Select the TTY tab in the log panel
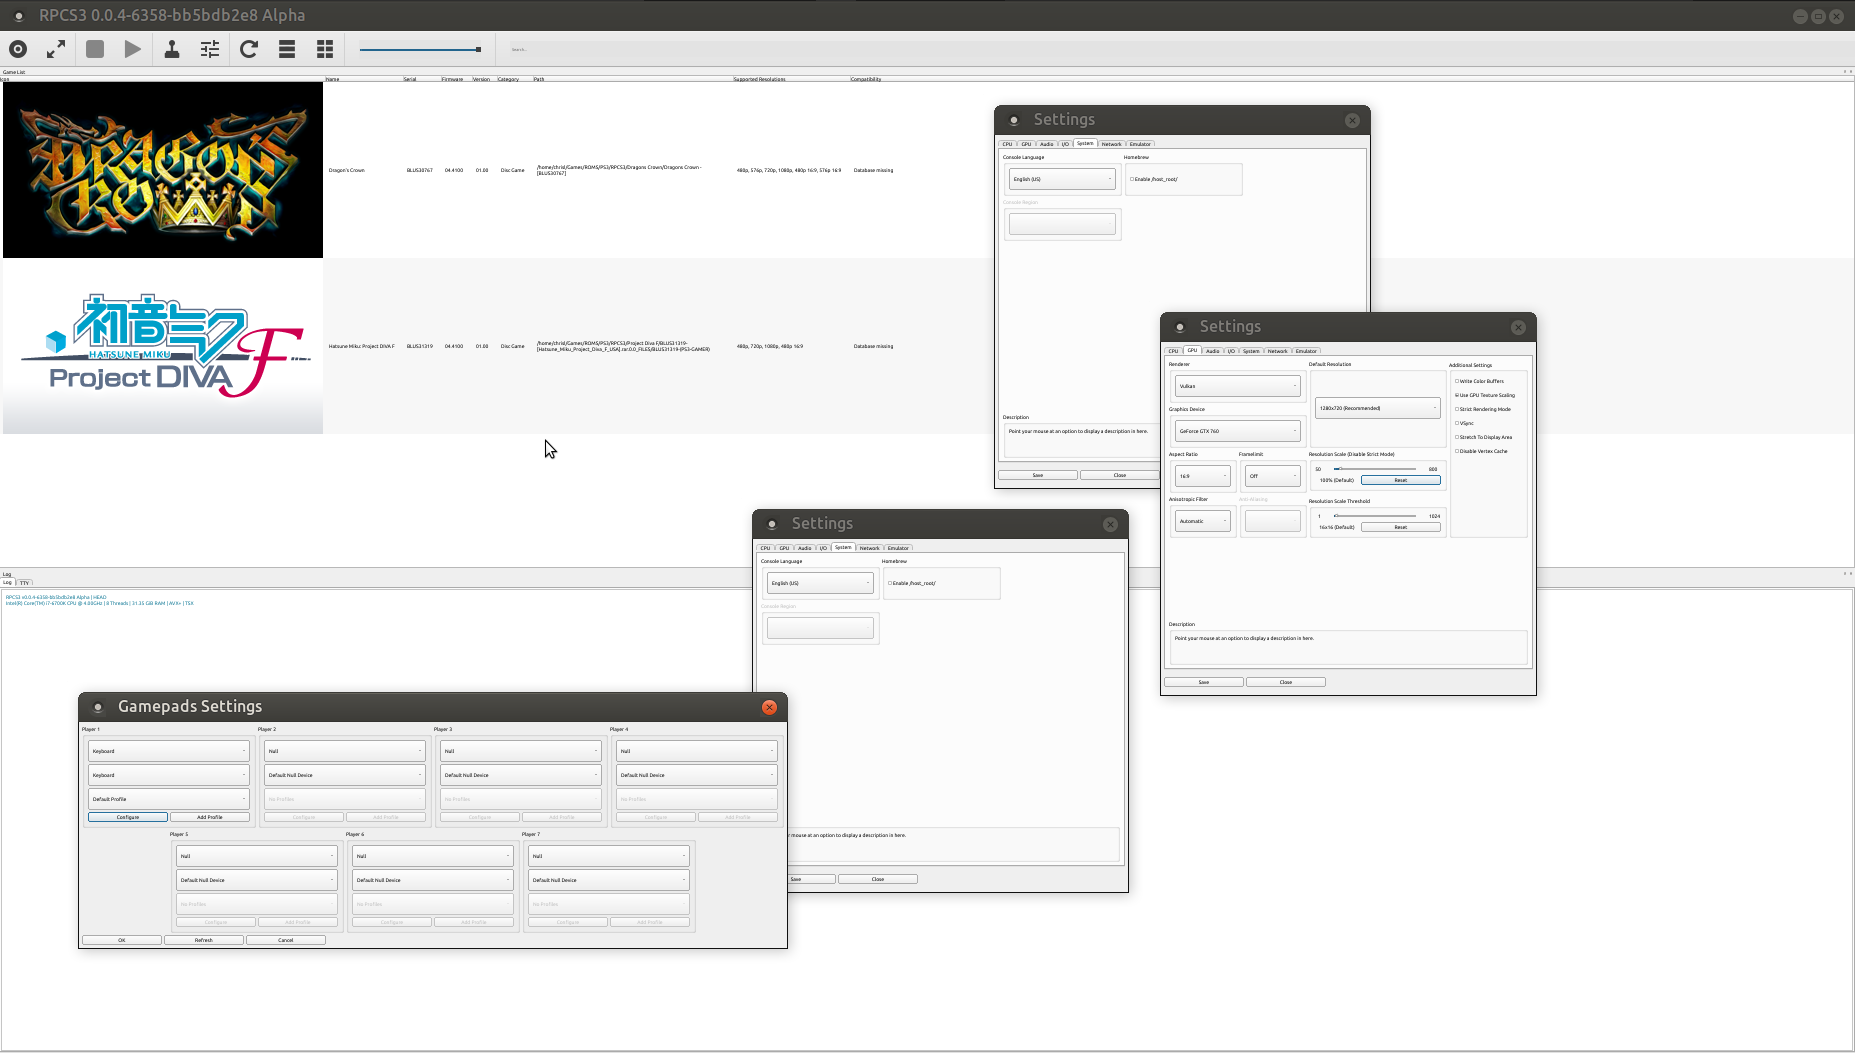 [25, 583]
